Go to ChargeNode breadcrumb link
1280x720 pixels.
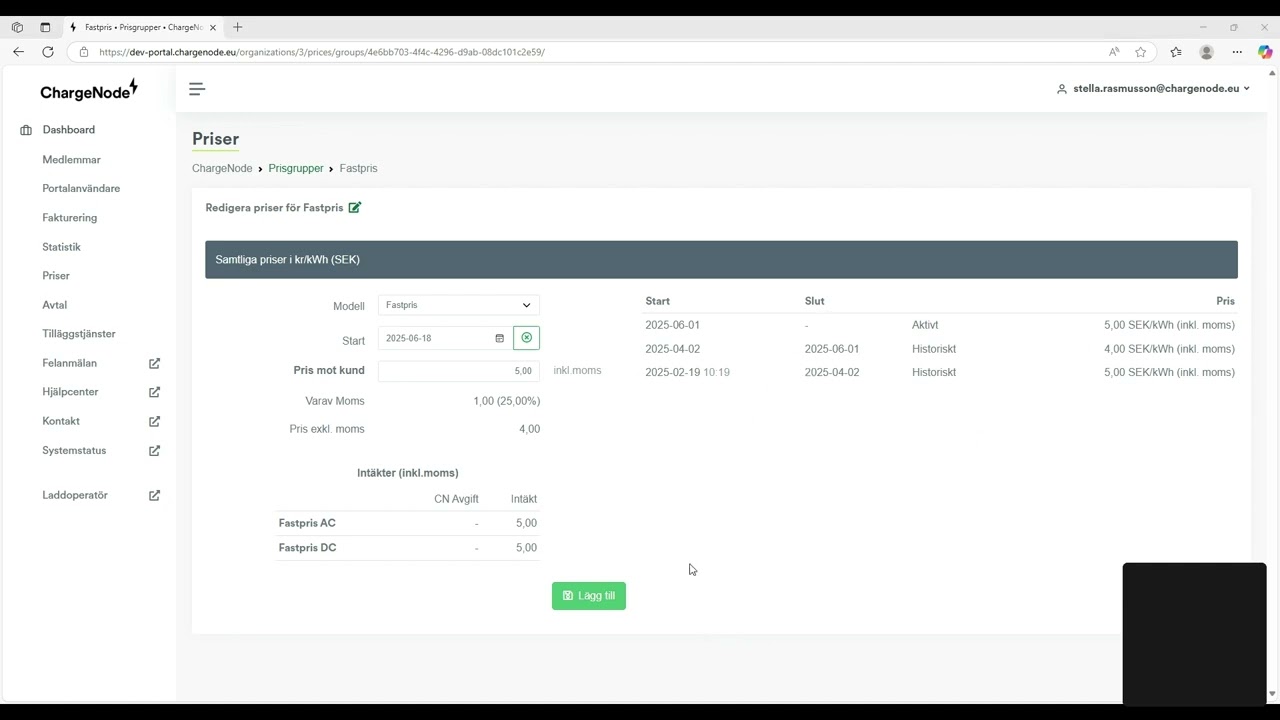coord(222,168)
